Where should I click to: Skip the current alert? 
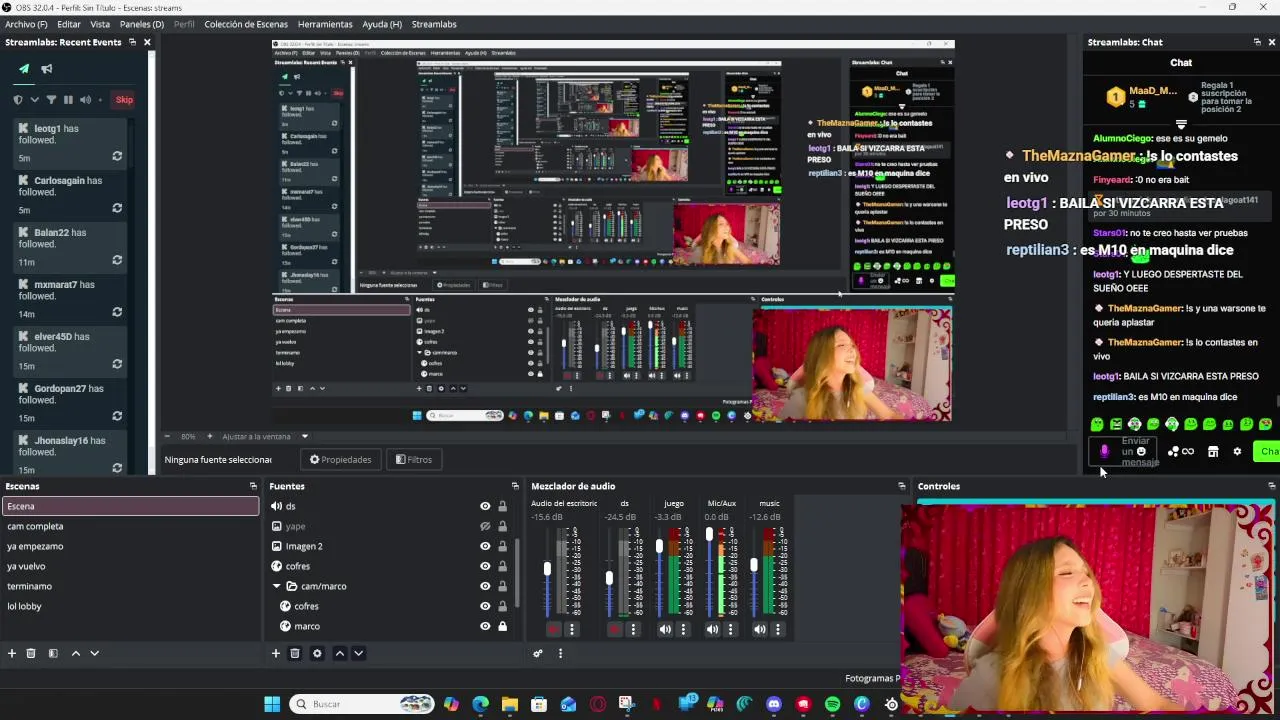click(124, 100)
